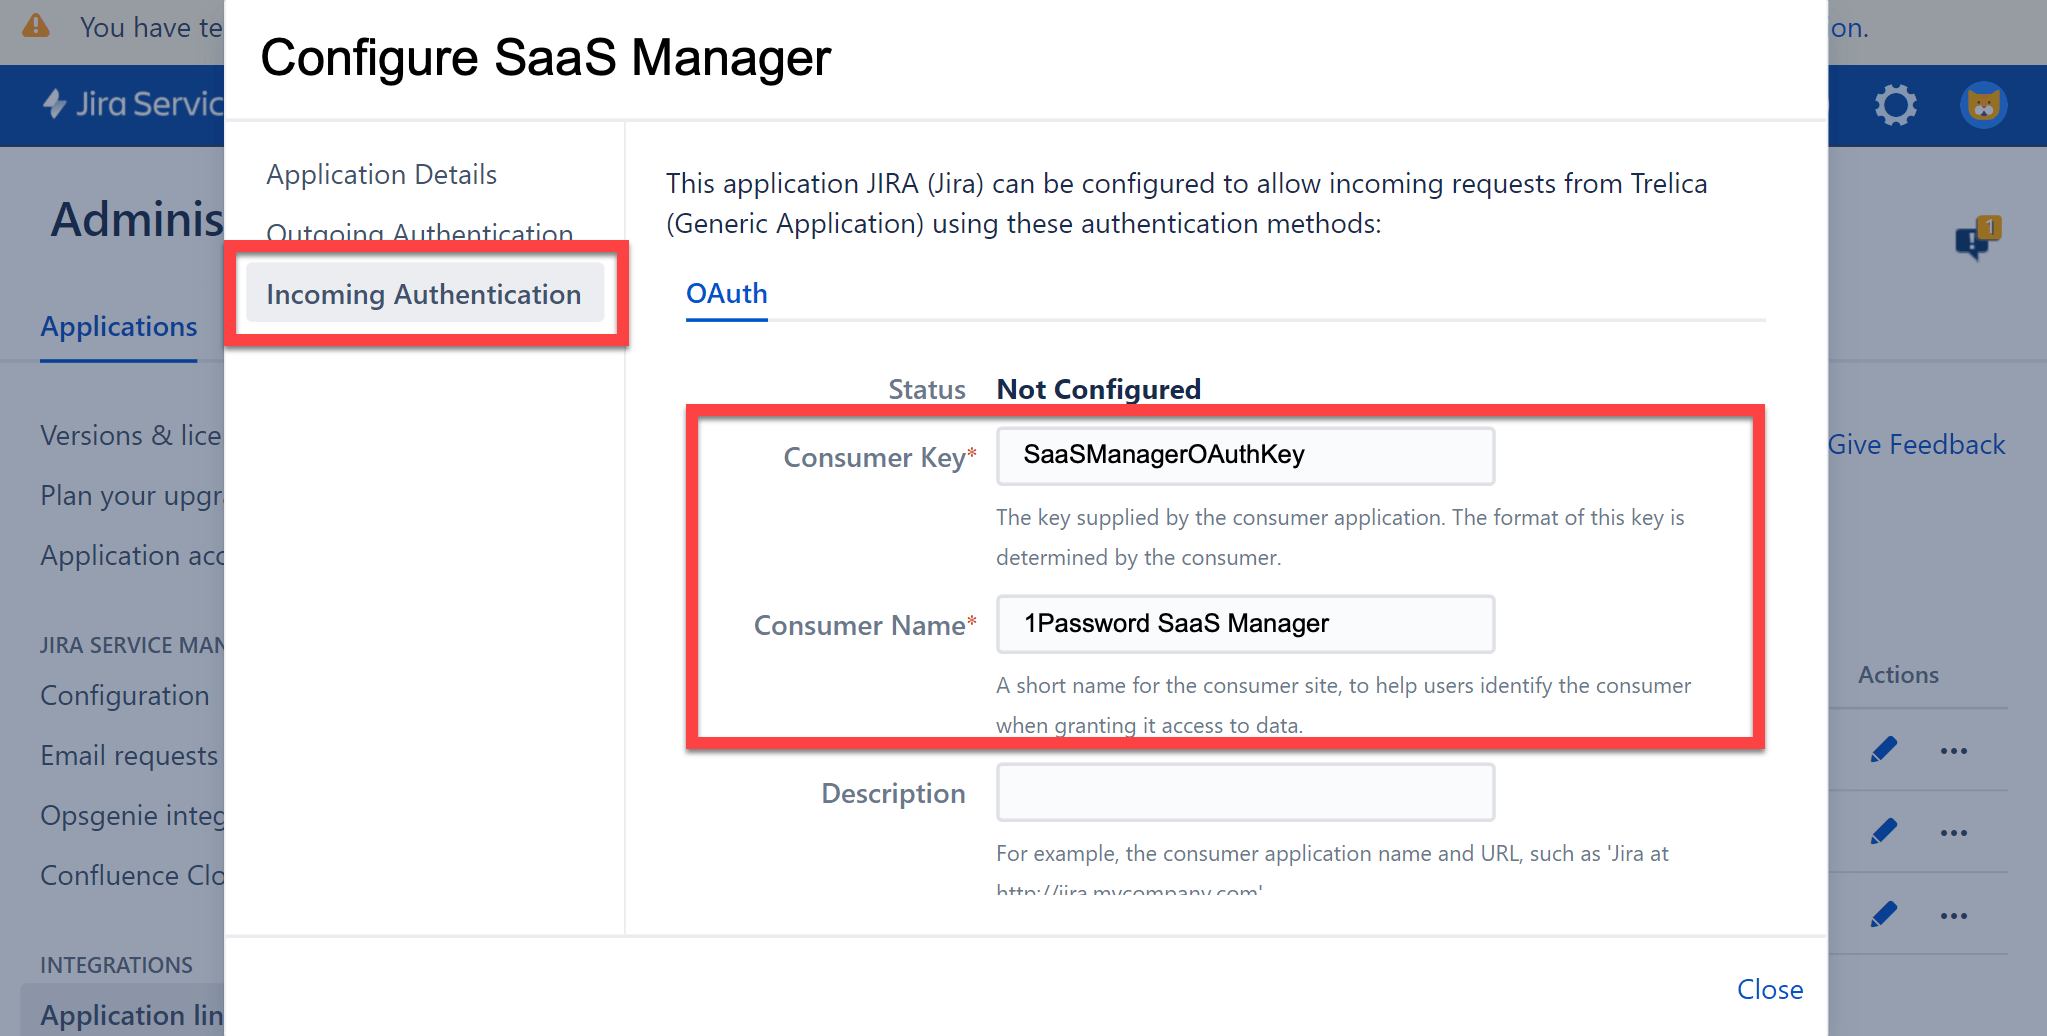Click the Actions column header
The image size is (2047, 1036).
pyautogui.click(x=1898, y=675)
